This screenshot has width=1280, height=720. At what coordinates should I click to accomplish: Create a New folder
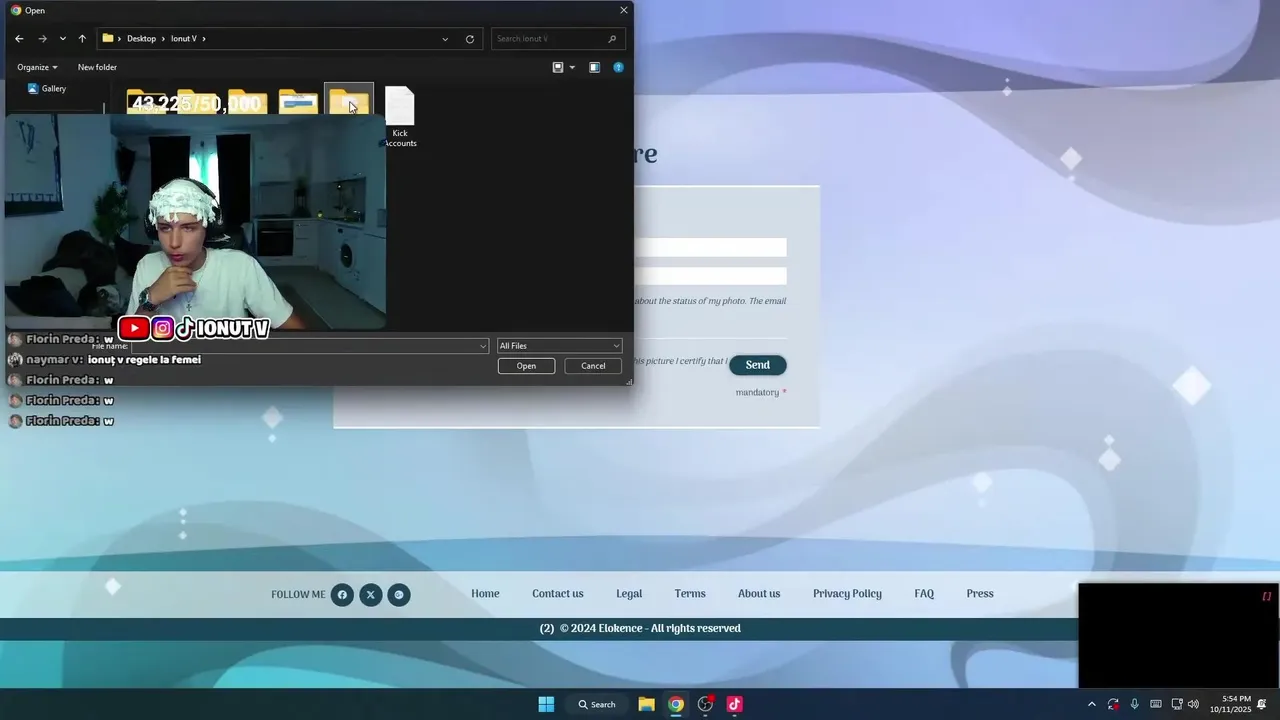97,67
